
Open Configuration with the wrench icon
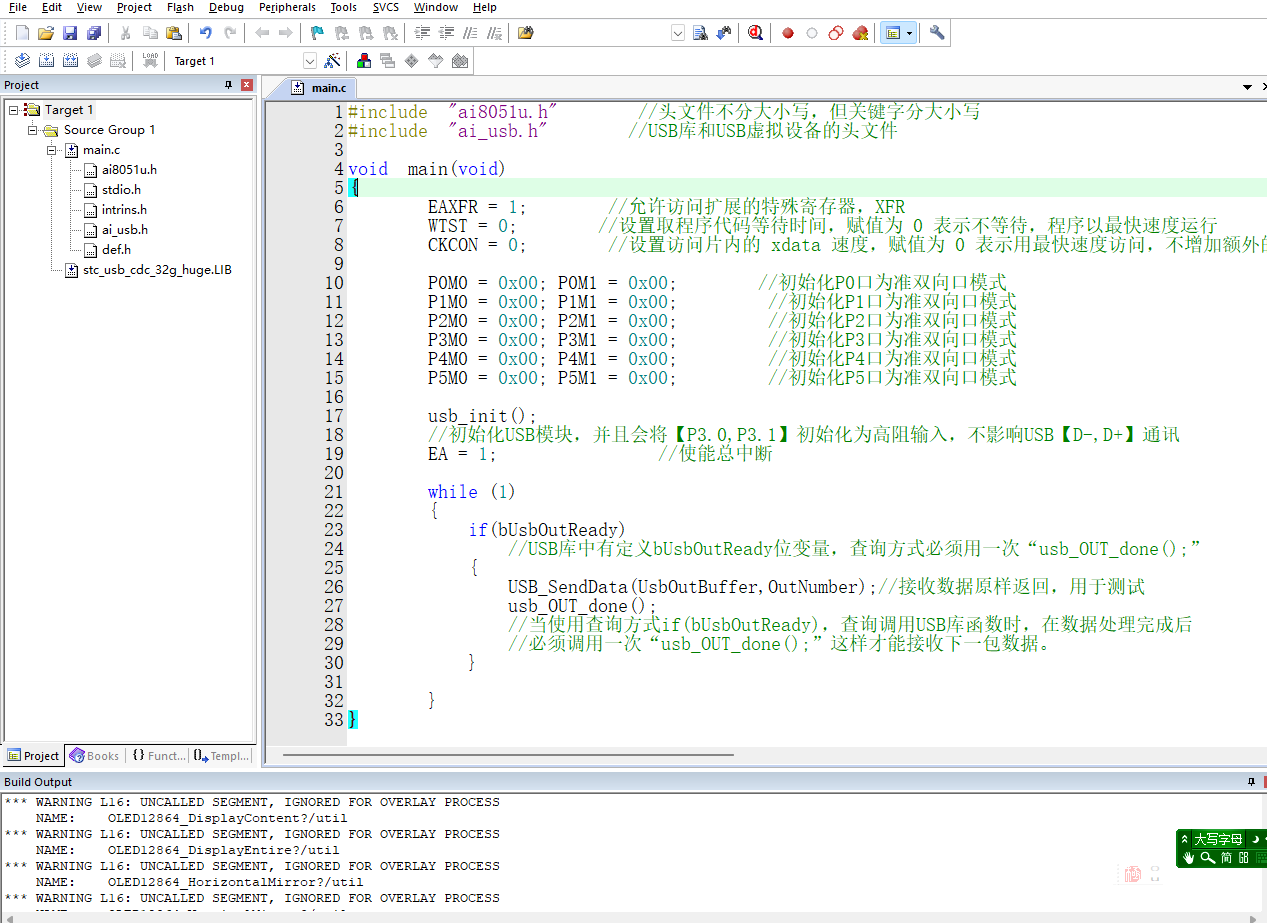937,33
